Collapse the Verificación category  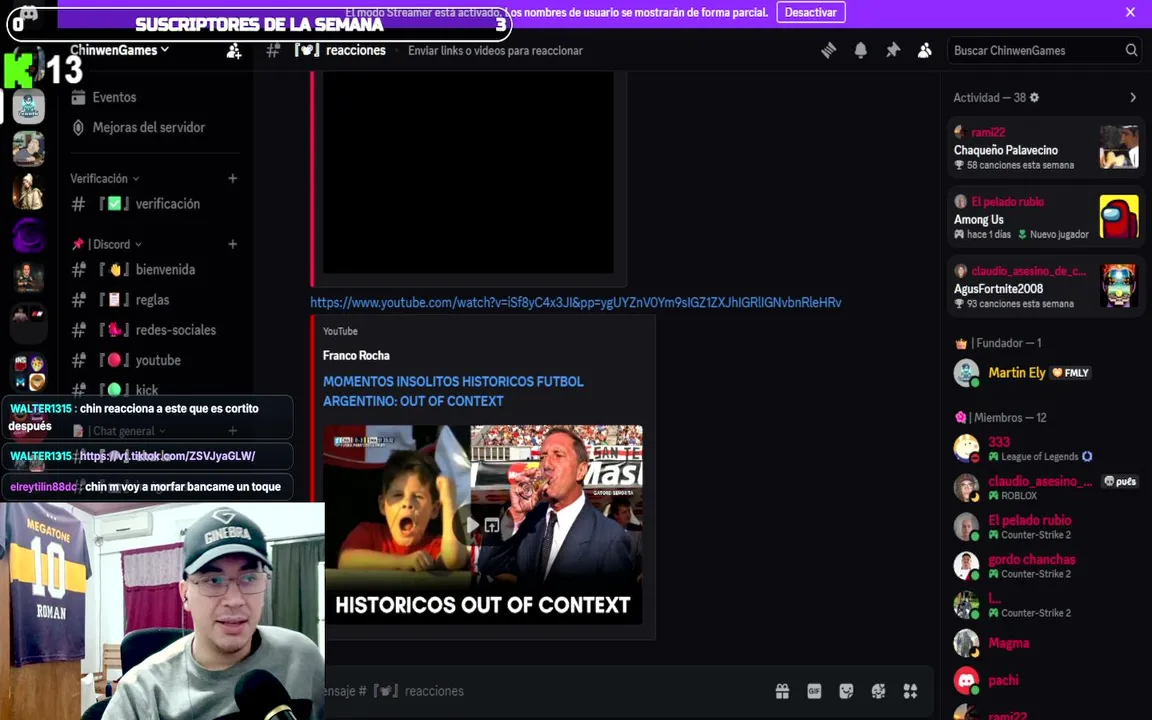click(104, 179)
